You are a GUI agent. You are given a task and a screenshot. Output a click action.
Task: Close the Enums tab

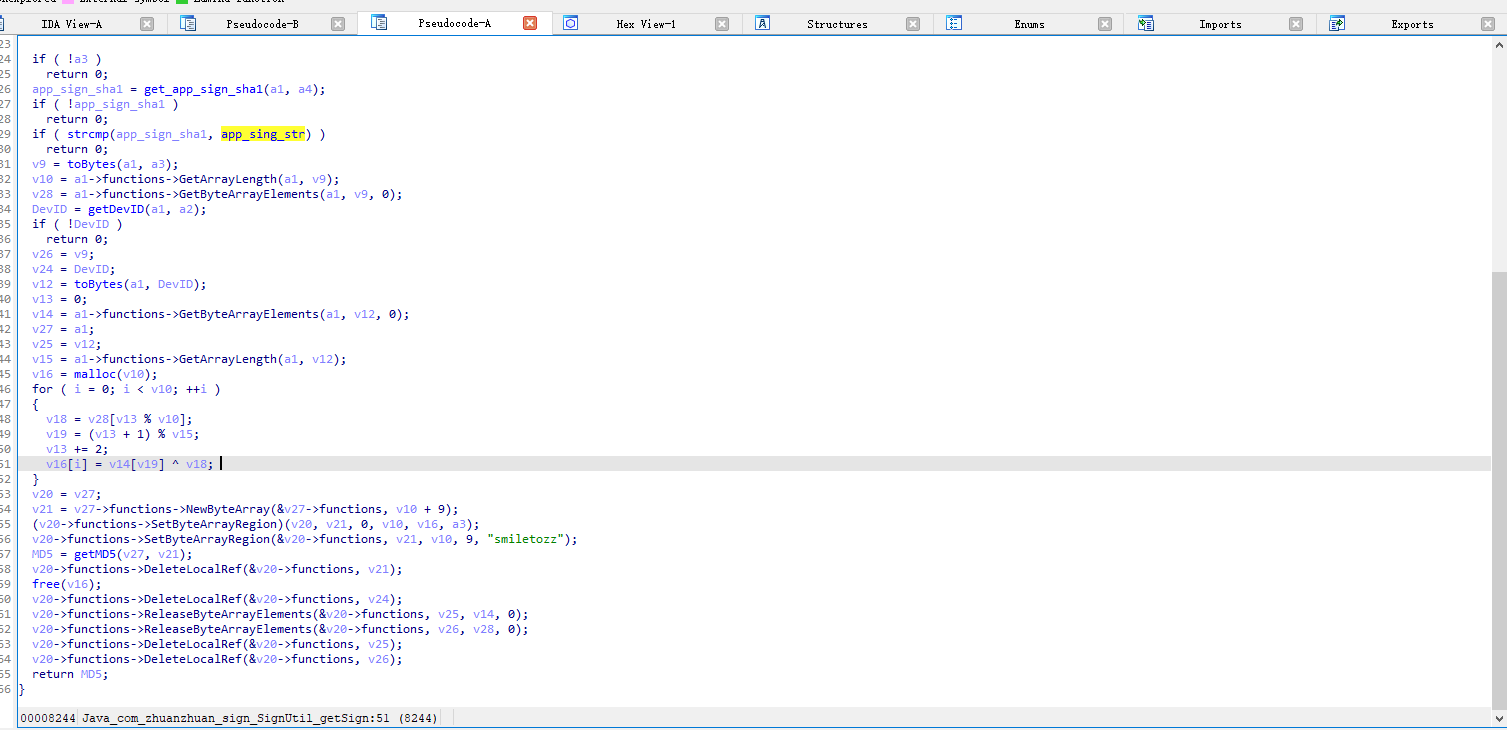coord(1105,24)
